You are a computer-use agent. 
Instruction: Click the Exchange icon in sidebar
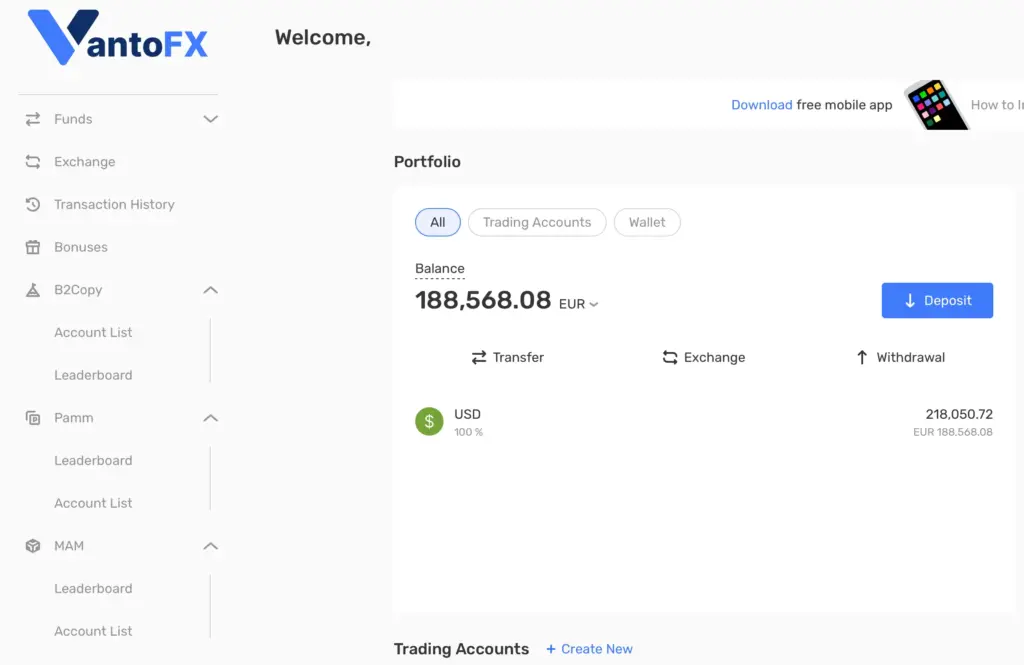[33, 162]
